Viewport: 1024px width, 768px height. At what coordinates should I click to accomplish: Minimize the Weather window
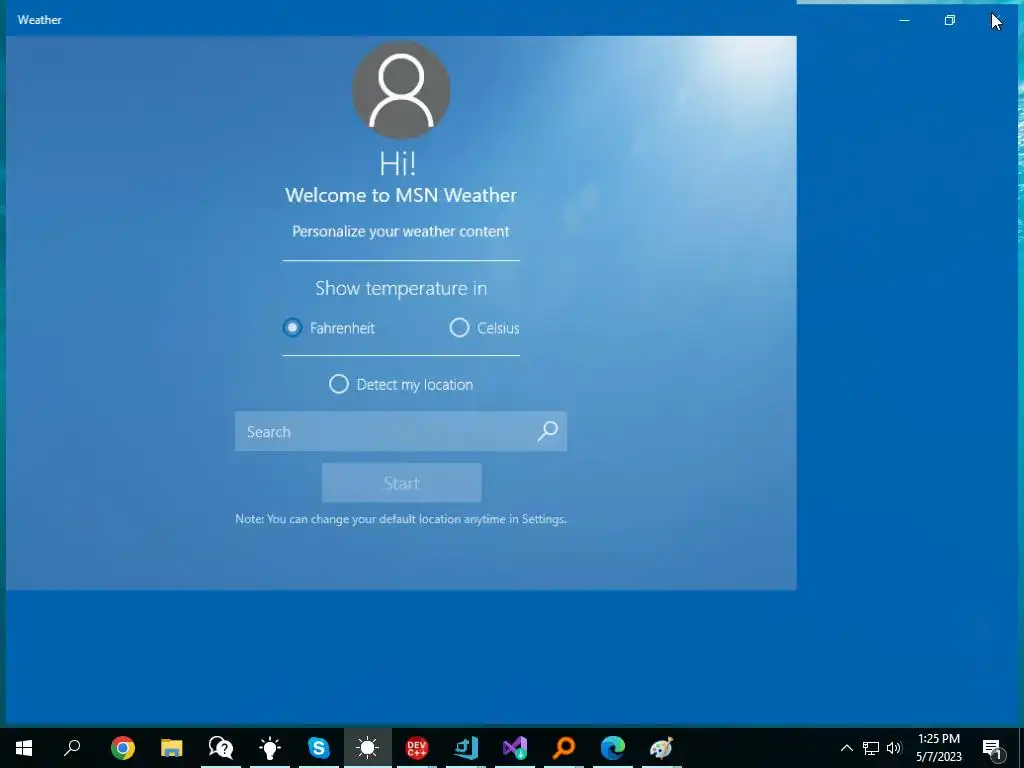pyautogui.click(x=904, y=20)
